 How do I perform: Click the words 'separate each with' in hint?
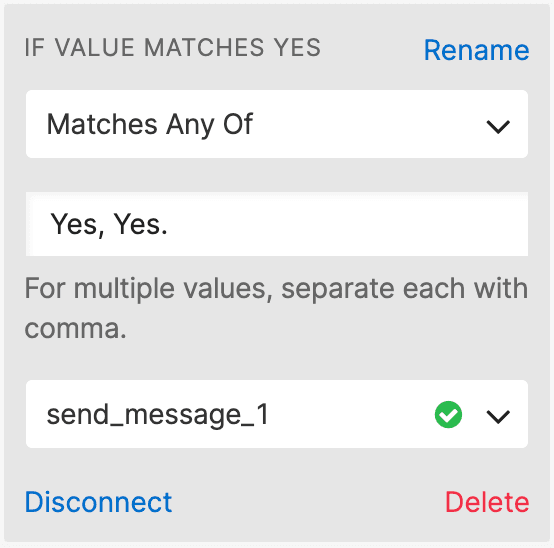point(405,289)
